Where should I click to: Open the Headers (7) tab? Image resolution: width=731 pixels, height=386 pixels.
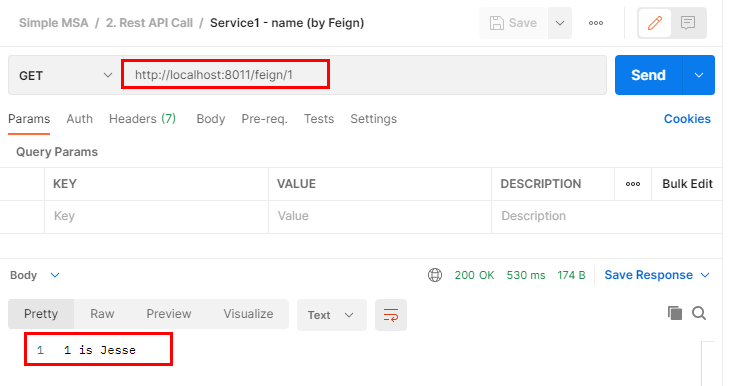[x=142, y=119]
